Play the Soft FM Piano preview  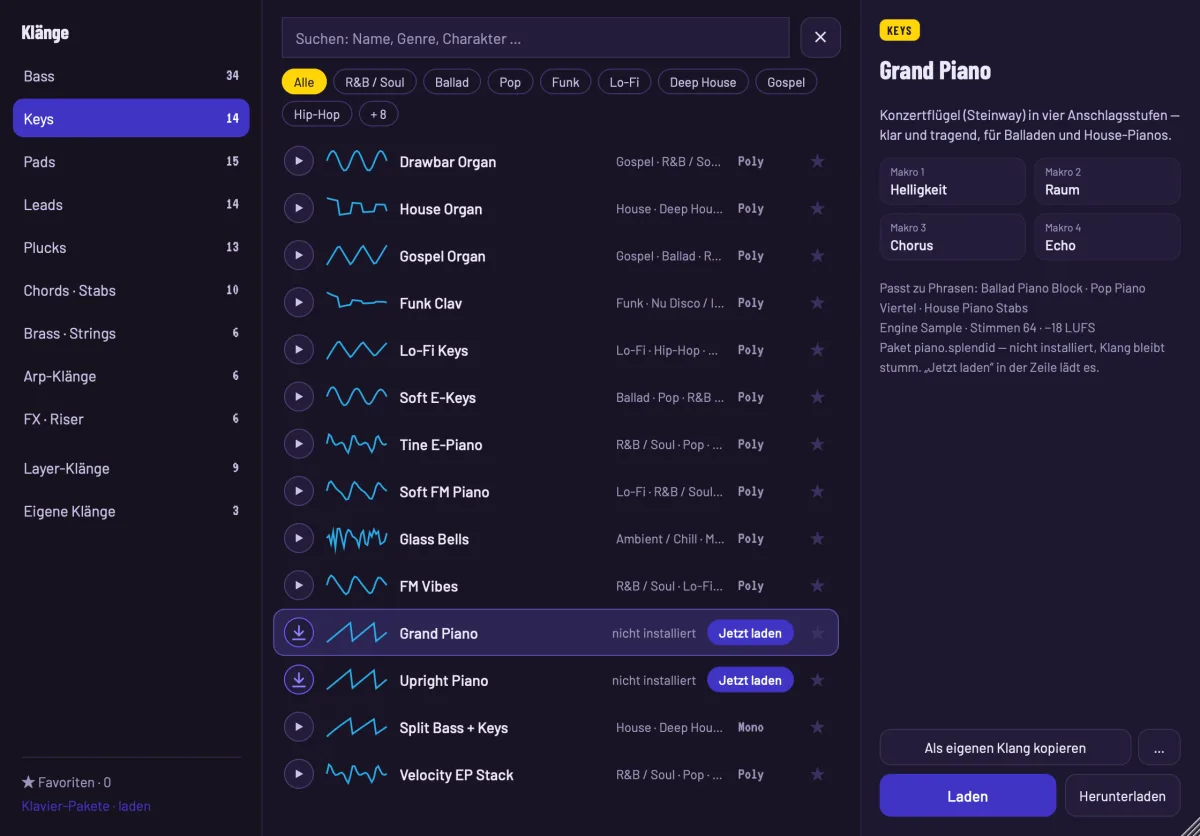(x=299, y=491)
